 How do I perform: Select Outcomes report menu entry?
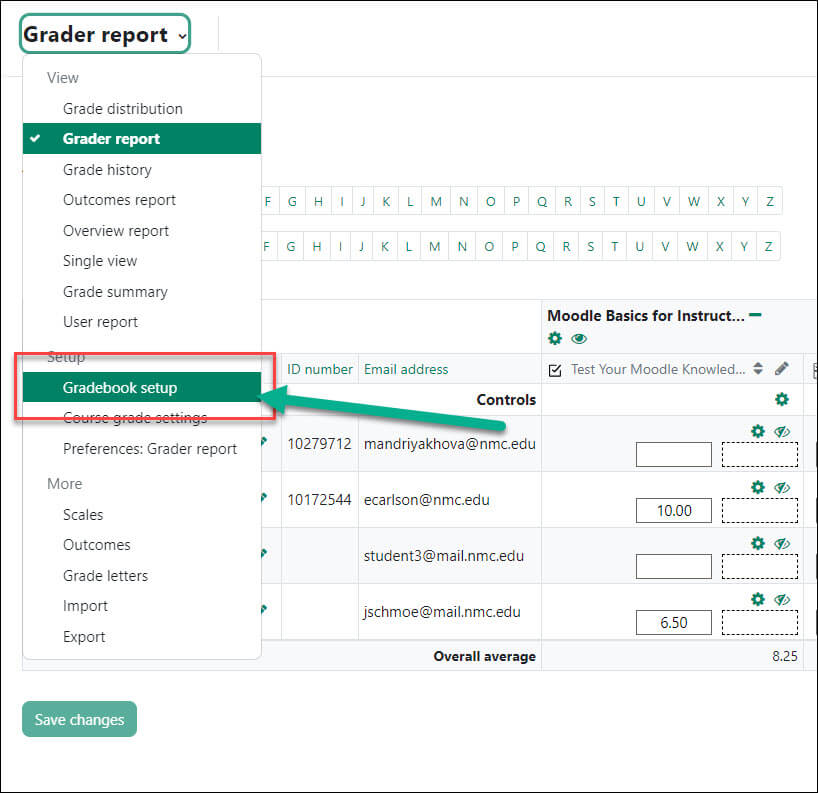point(119,200)
